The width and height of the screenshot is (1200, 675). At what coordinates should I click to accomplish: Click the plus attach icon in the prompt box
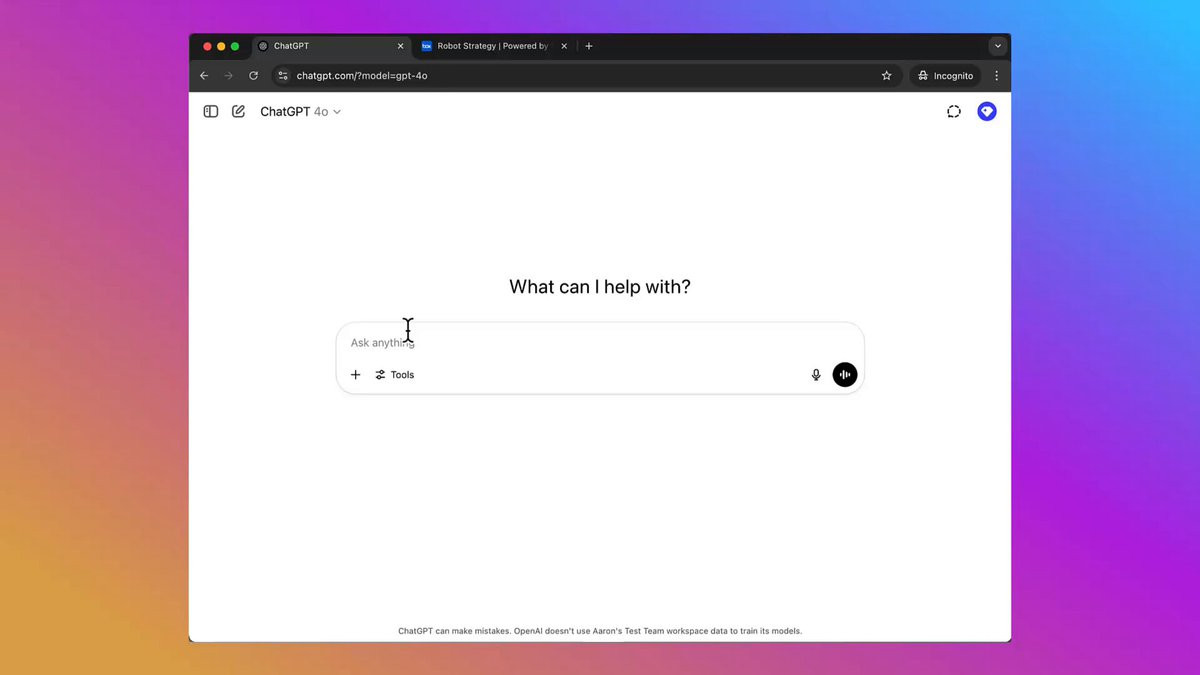pyautogui.click(x=355, y=375)
